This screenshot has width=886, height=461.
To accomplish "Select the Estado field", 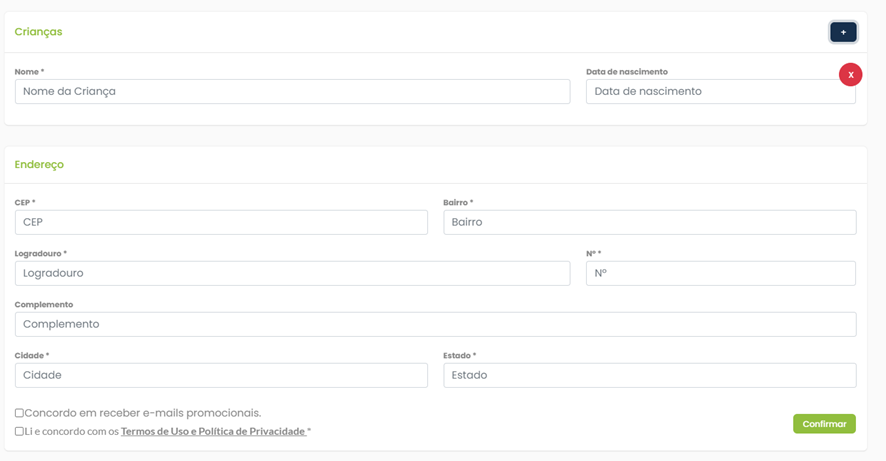I will tap(649, 375).
